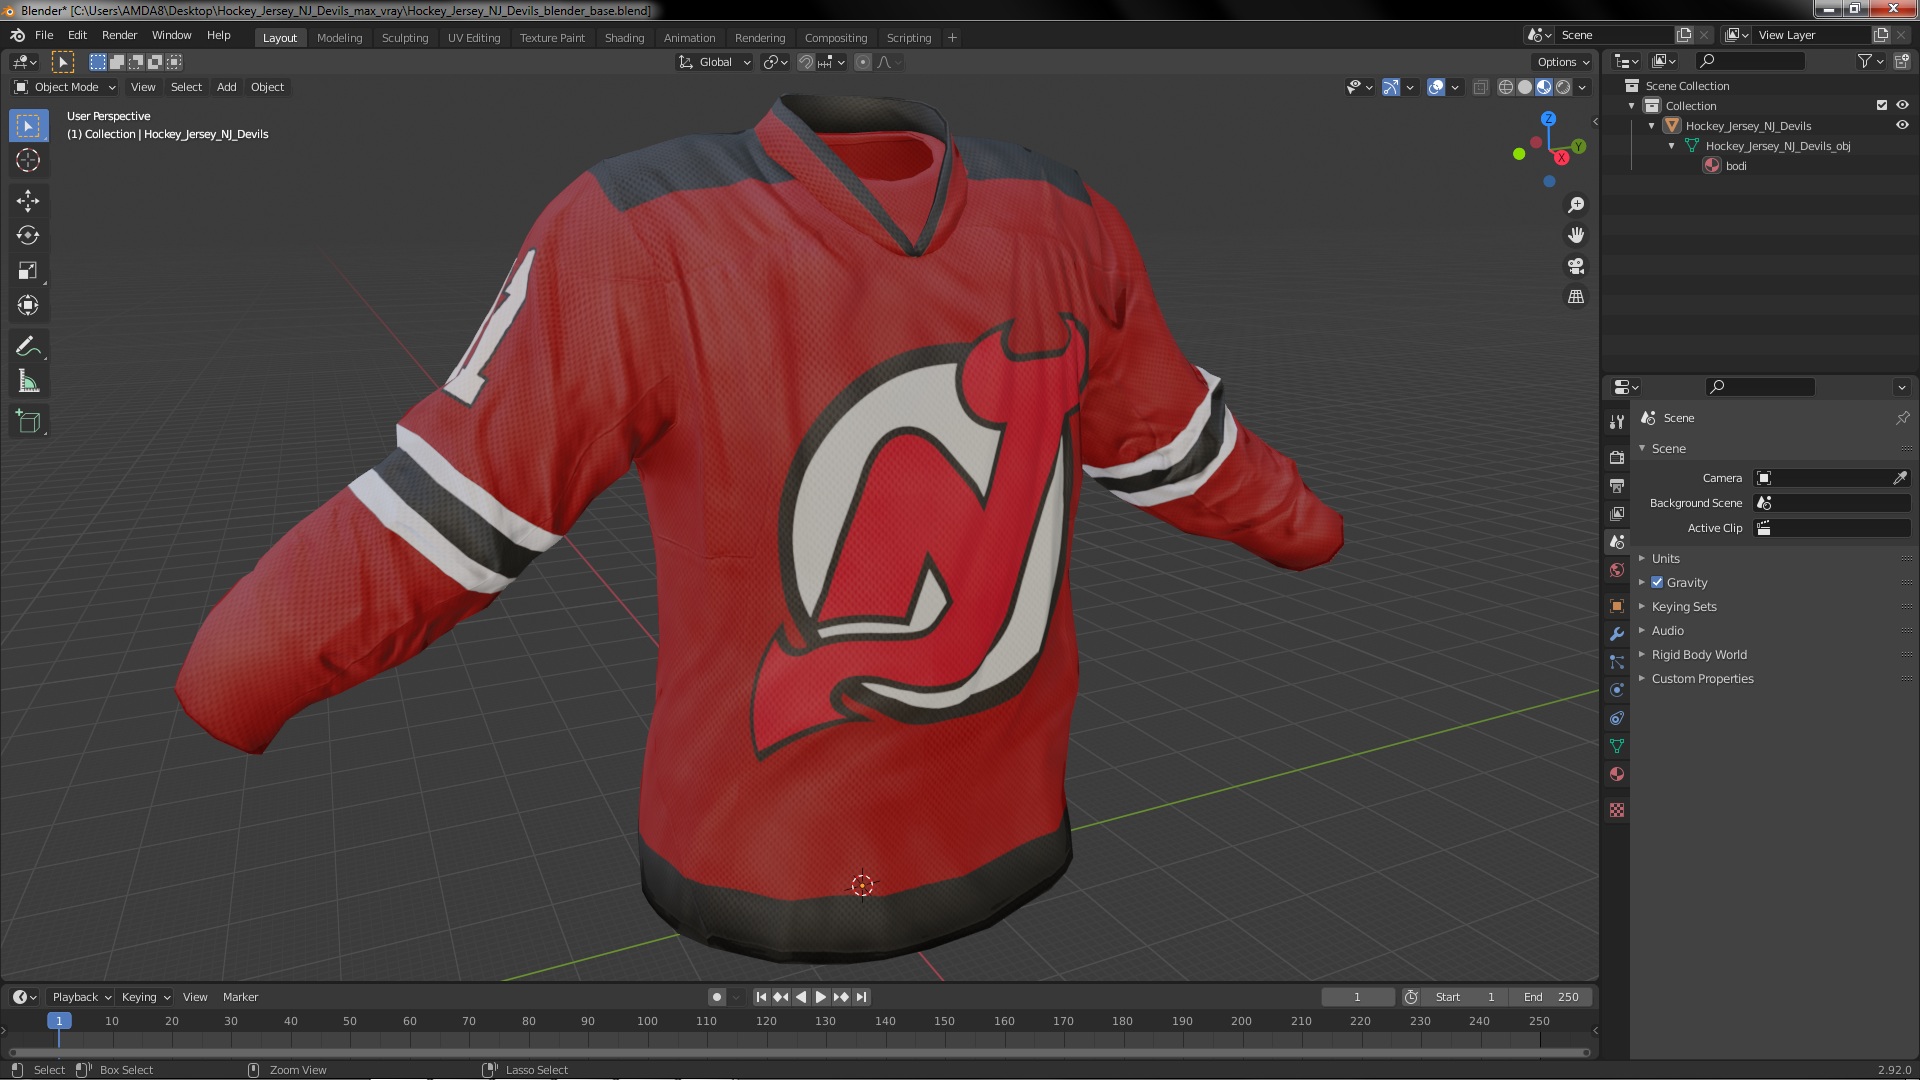Open the Output properties tab
The width and height of the screenshot is (1920, 1080).
point(1617,485)
